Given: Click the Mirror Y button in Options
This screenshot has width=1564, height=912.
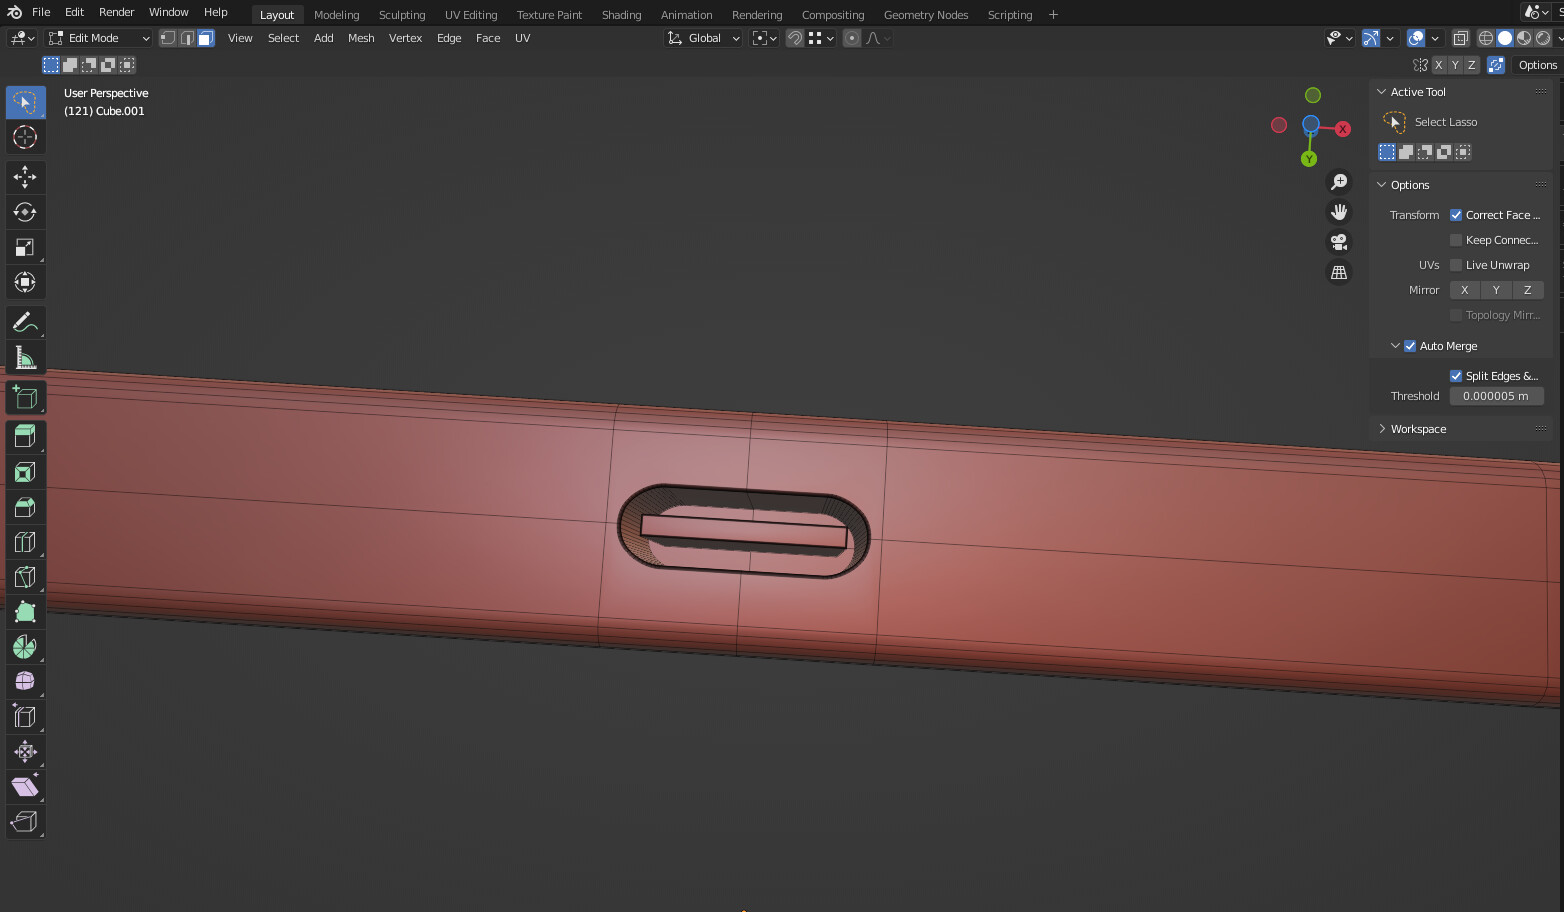Looking at the screenshot, I should point(1496,290).
